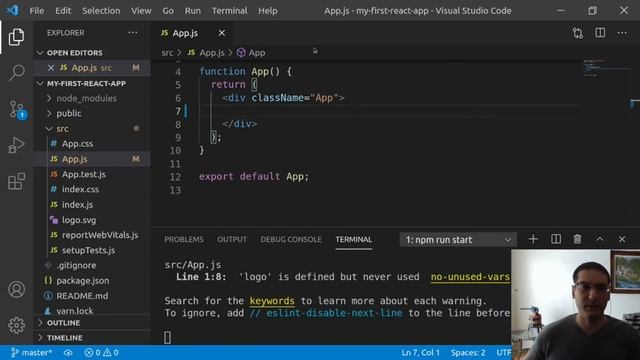Collapse the src folder

coord(62,129)
